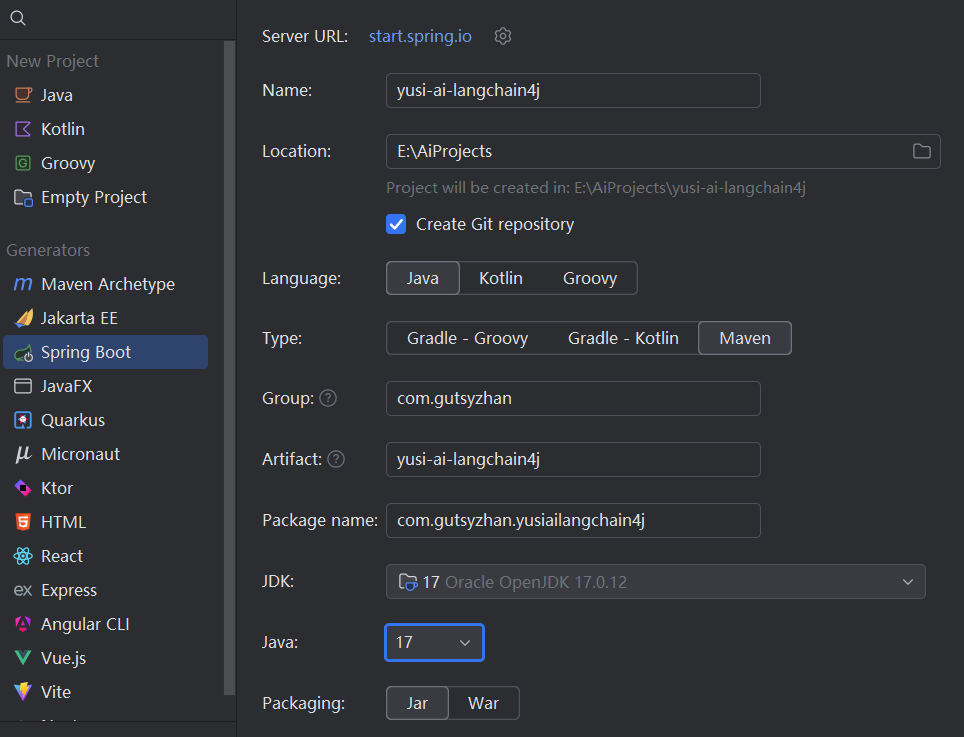
Task: Expand the Java version dropdown
Action: point(434,642)
